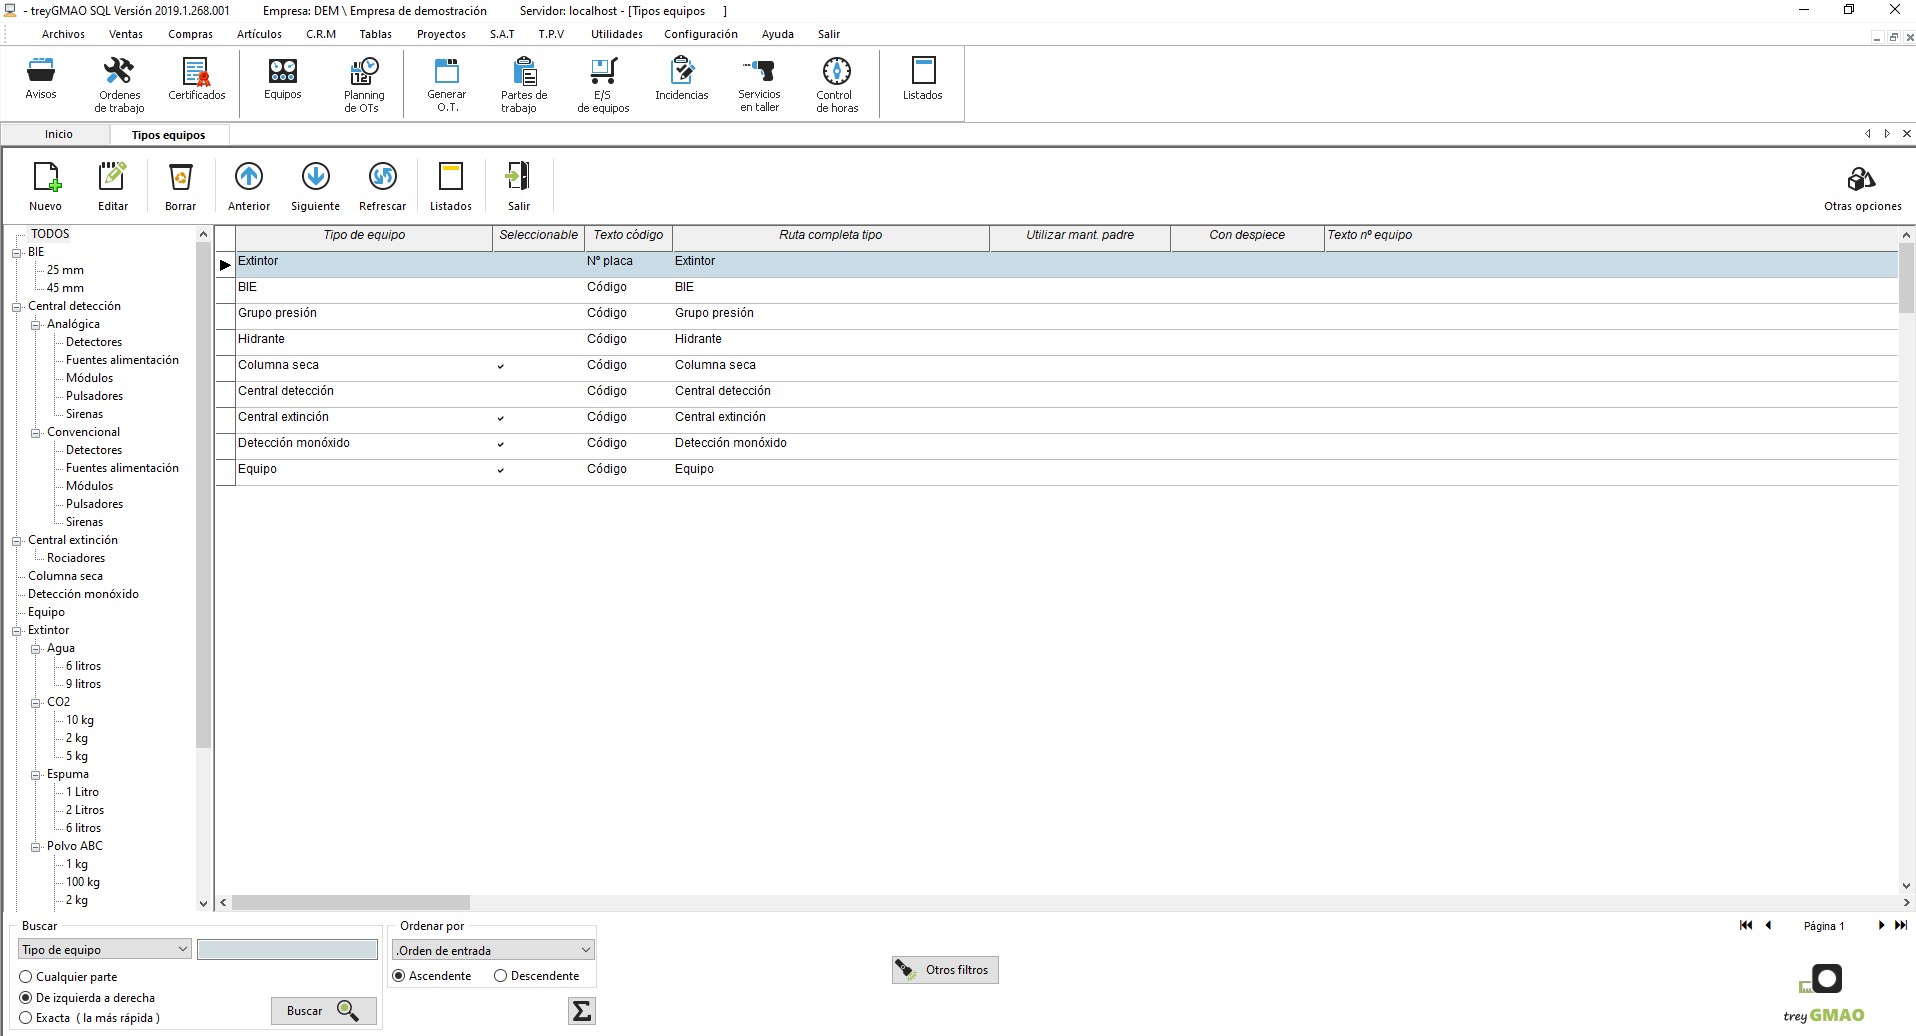The image size is (1916, 1036).
Task: Go to Siguiente record
Action: [x=316, y=186]
